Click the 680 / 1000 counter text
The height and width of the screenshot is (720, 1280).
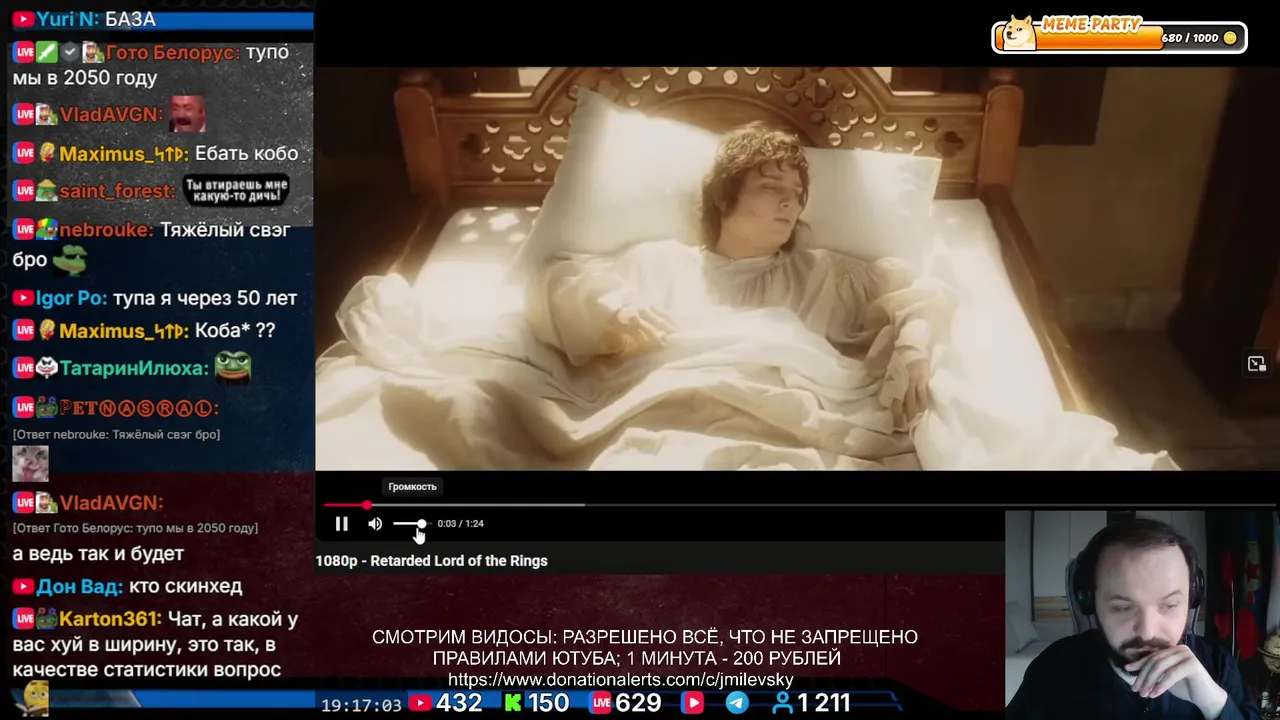[1190, 38]
